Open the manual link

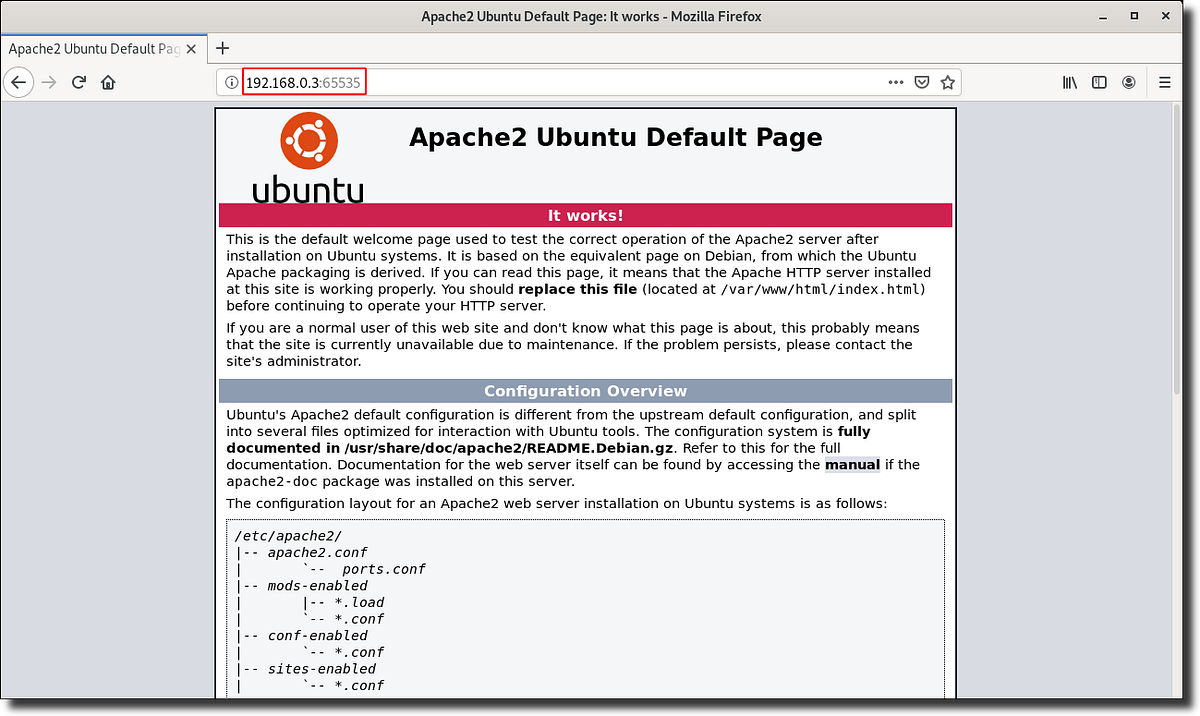(x=852, y=464)
